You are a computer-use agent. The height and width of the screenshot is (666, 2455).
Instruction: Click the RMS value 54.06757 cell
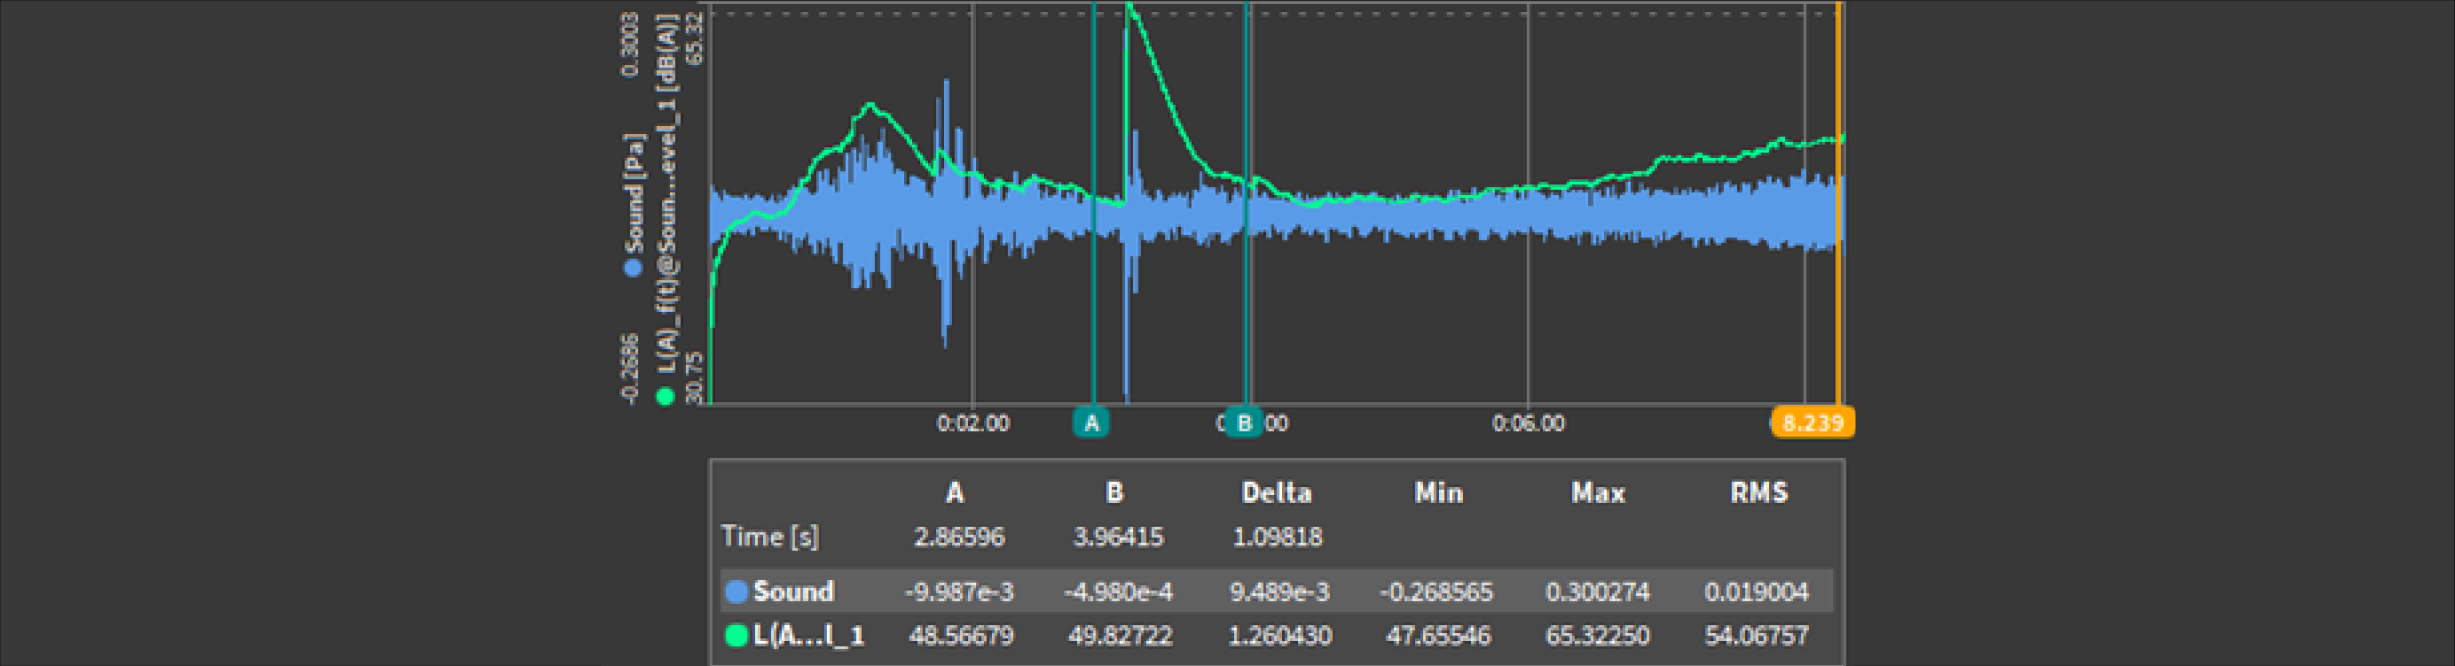coord(1756,636)
